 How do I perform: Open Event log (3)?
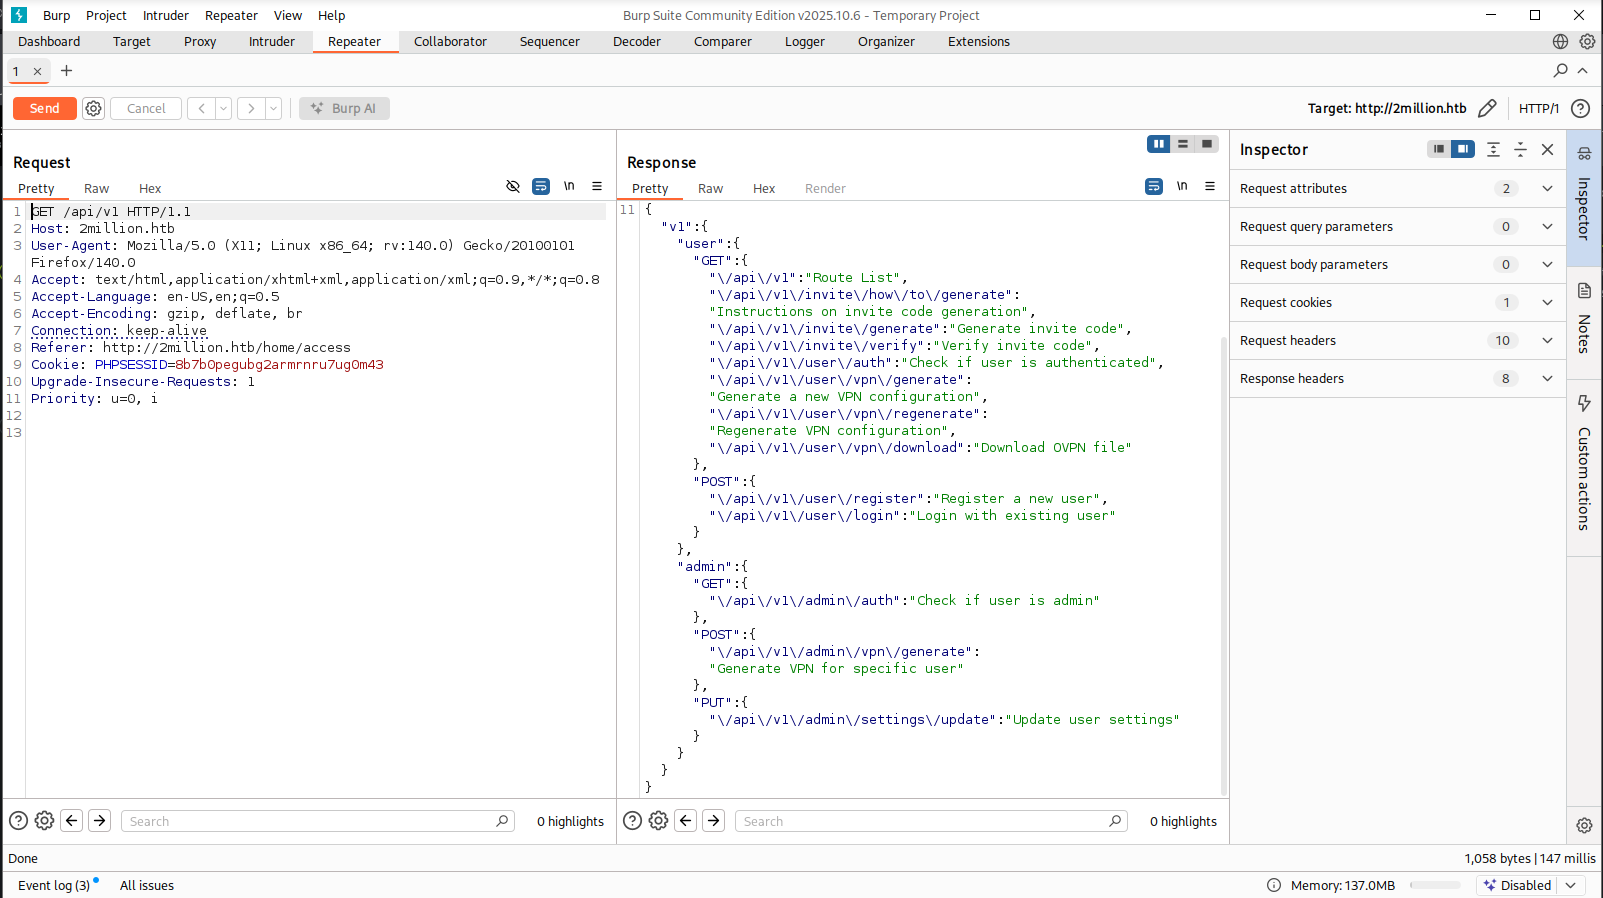(x=54, y=885)
